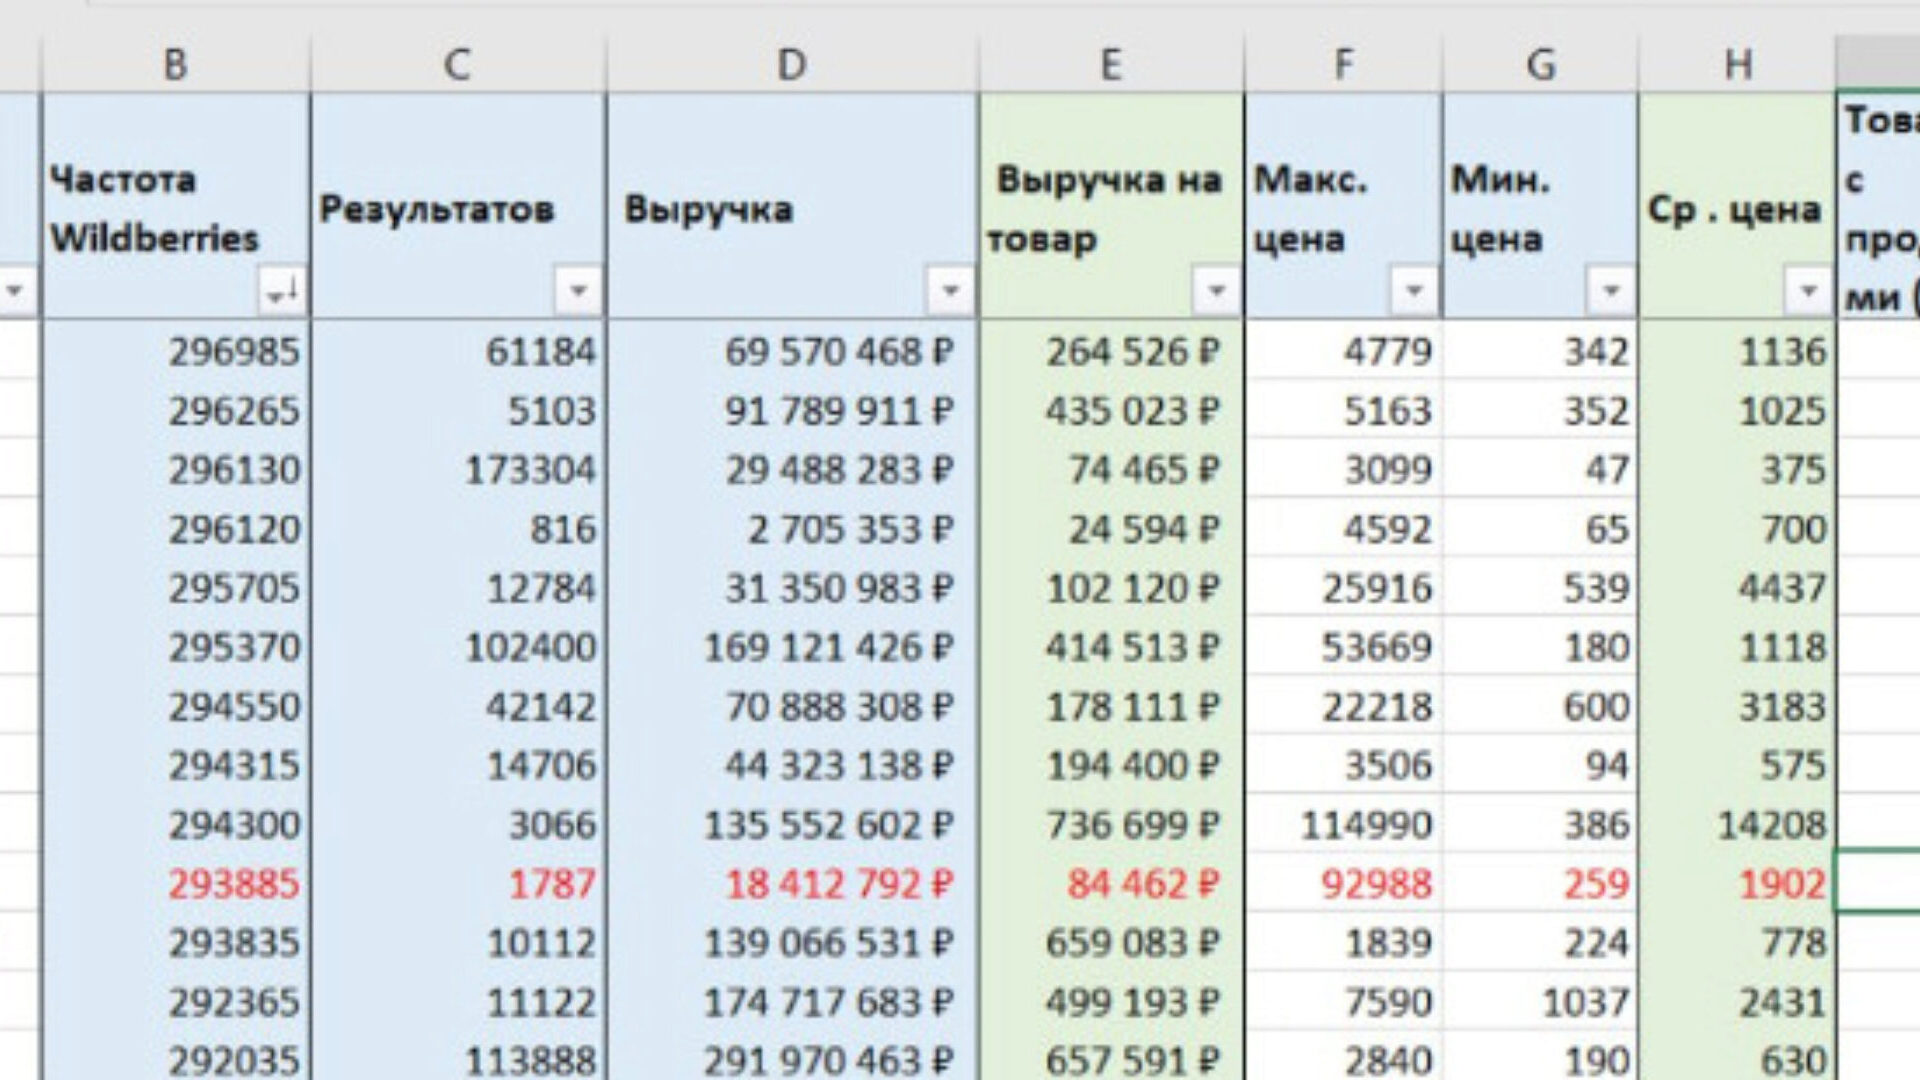Expand filter arrow in Выручка на товар header
Screen dimensions: 1920x1080
pyautogui.click(x=1215, y=291)
